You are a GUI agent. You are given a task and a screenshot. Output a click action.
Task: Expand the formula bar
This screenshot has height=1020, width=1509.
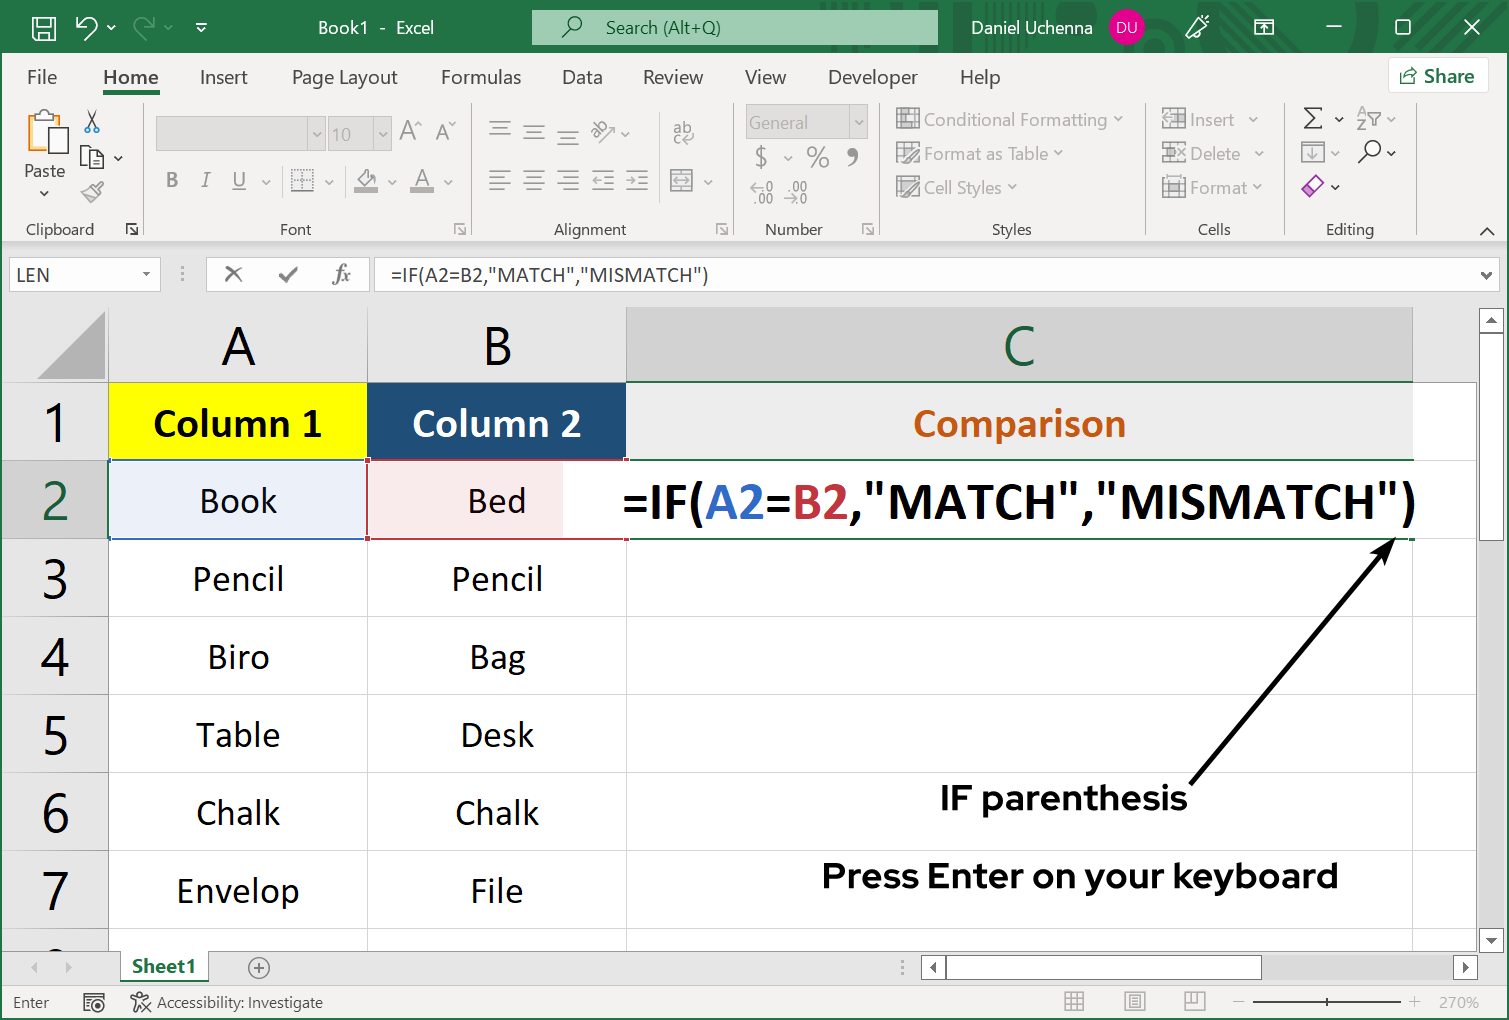(x=1486, y=275)
